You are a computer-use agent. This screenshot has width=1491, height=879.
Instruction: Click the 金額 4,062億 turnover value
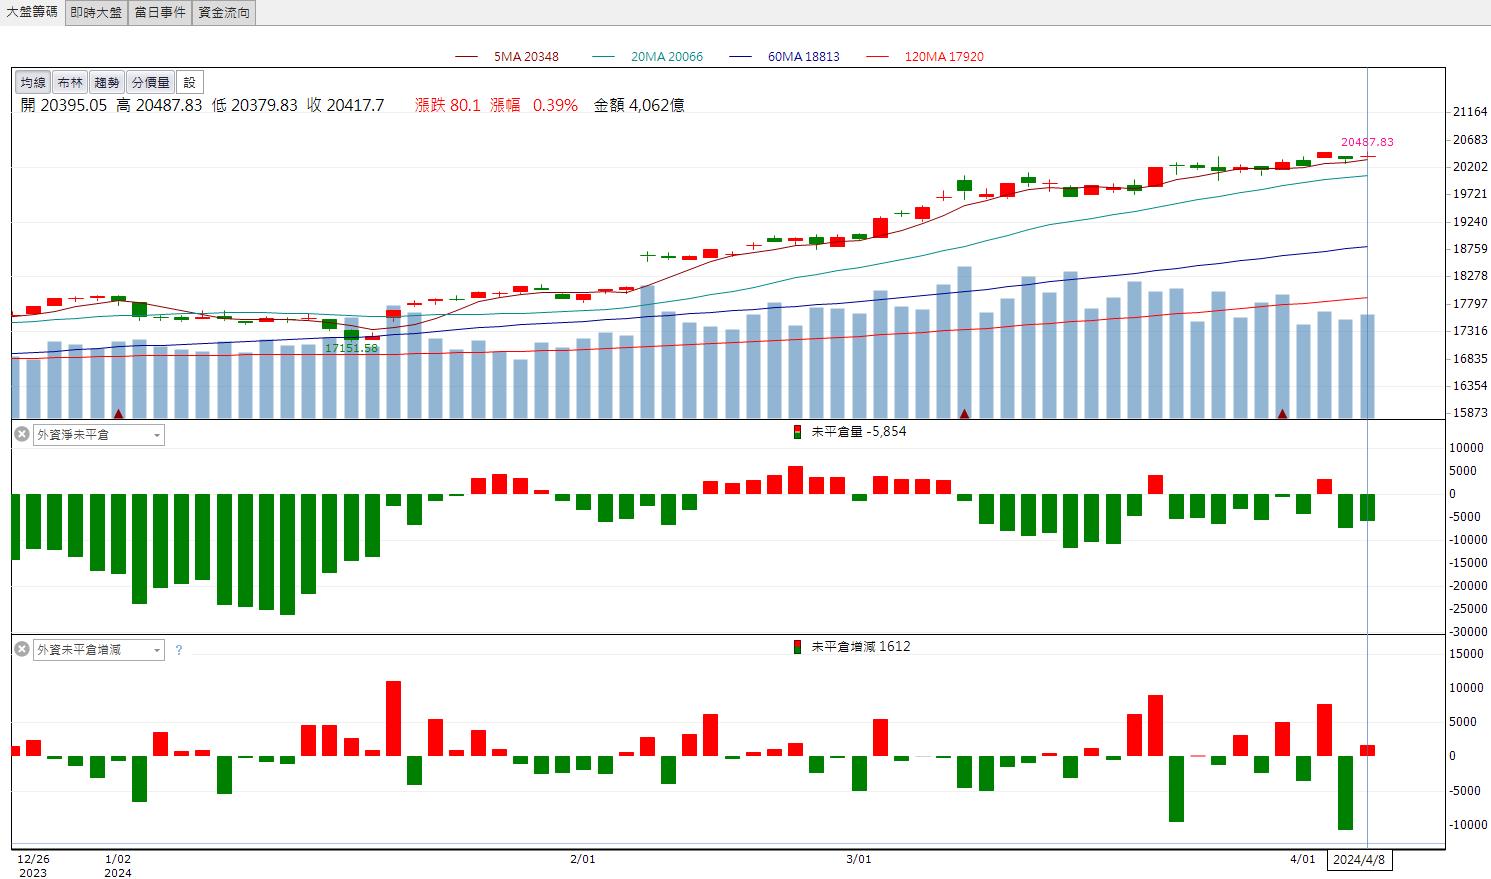coord(640,105)
